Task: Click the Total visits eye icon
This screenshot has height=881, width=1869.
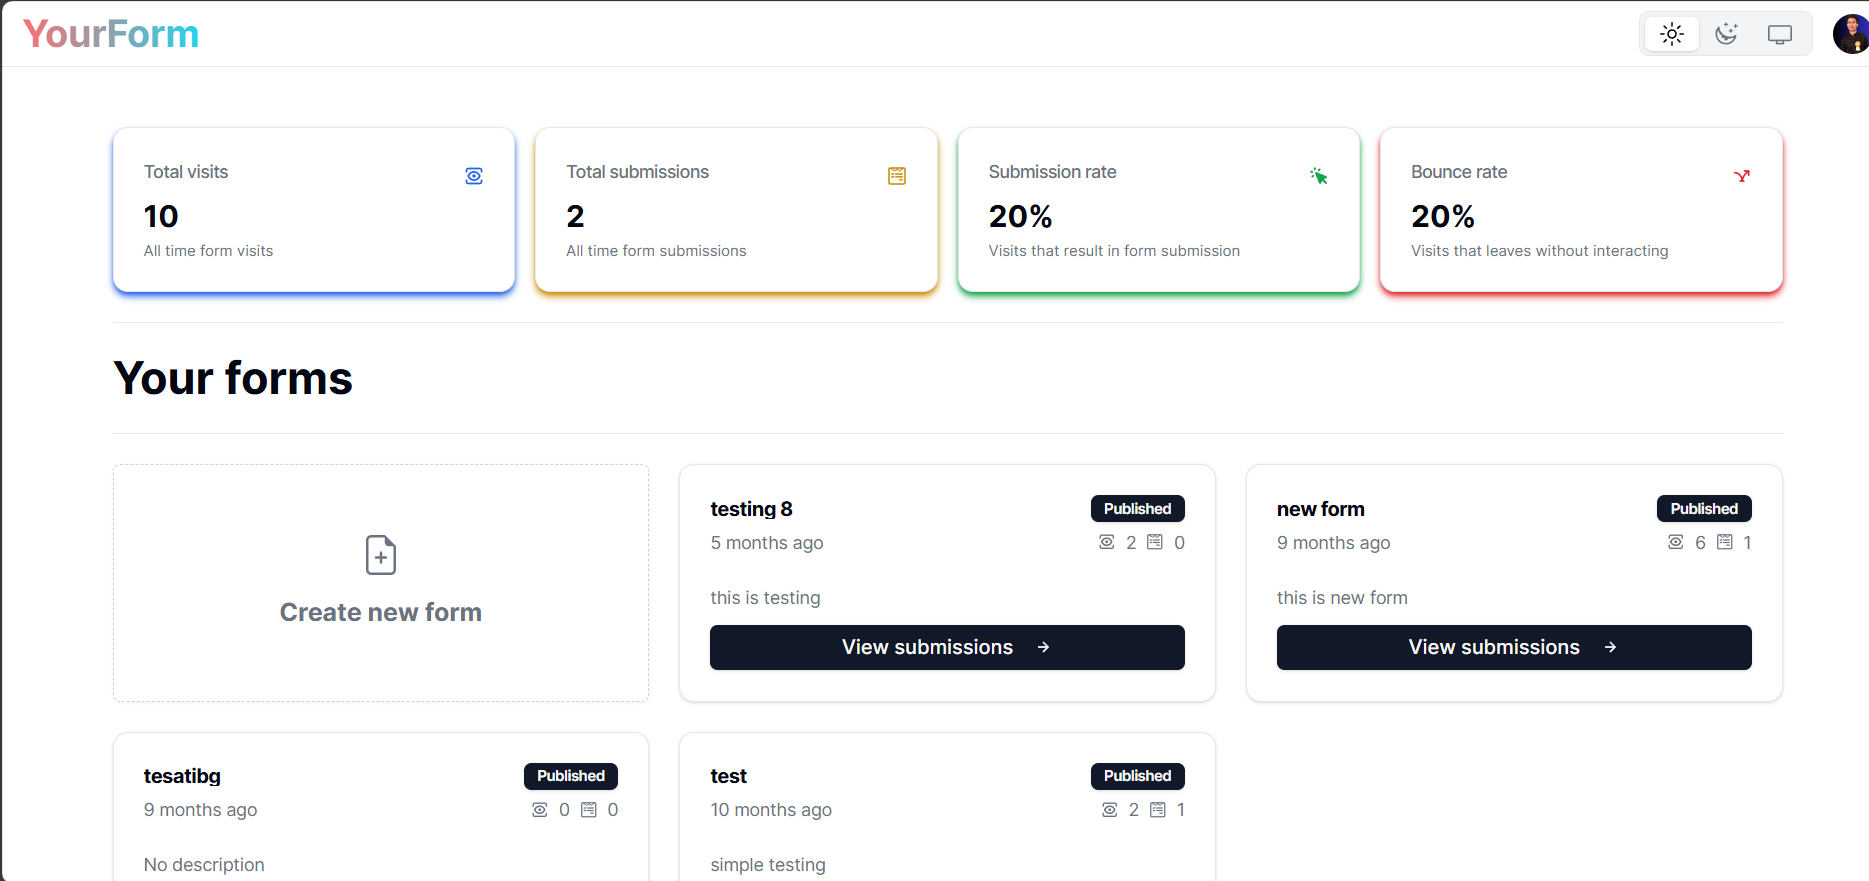Action: [474, 176]
